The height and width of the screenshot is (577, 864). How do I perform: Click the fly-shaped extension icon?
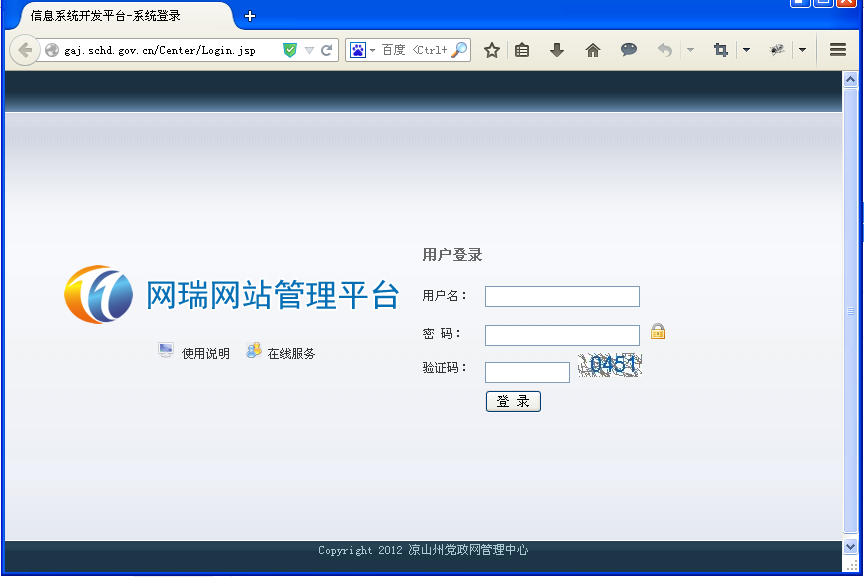click(x=777, y=50)
